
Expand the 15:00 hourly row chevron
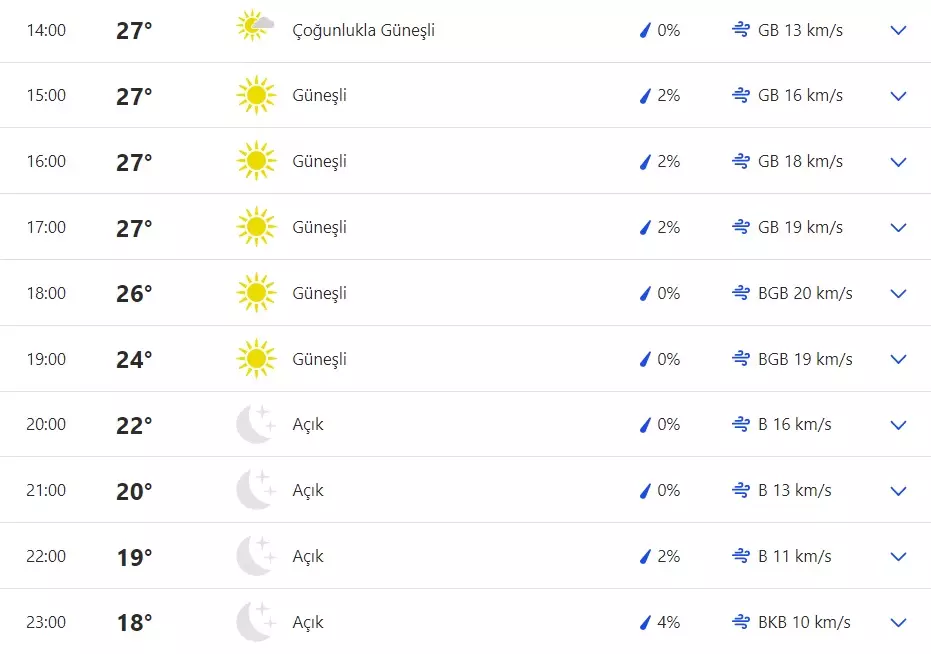tap(898, 96)
